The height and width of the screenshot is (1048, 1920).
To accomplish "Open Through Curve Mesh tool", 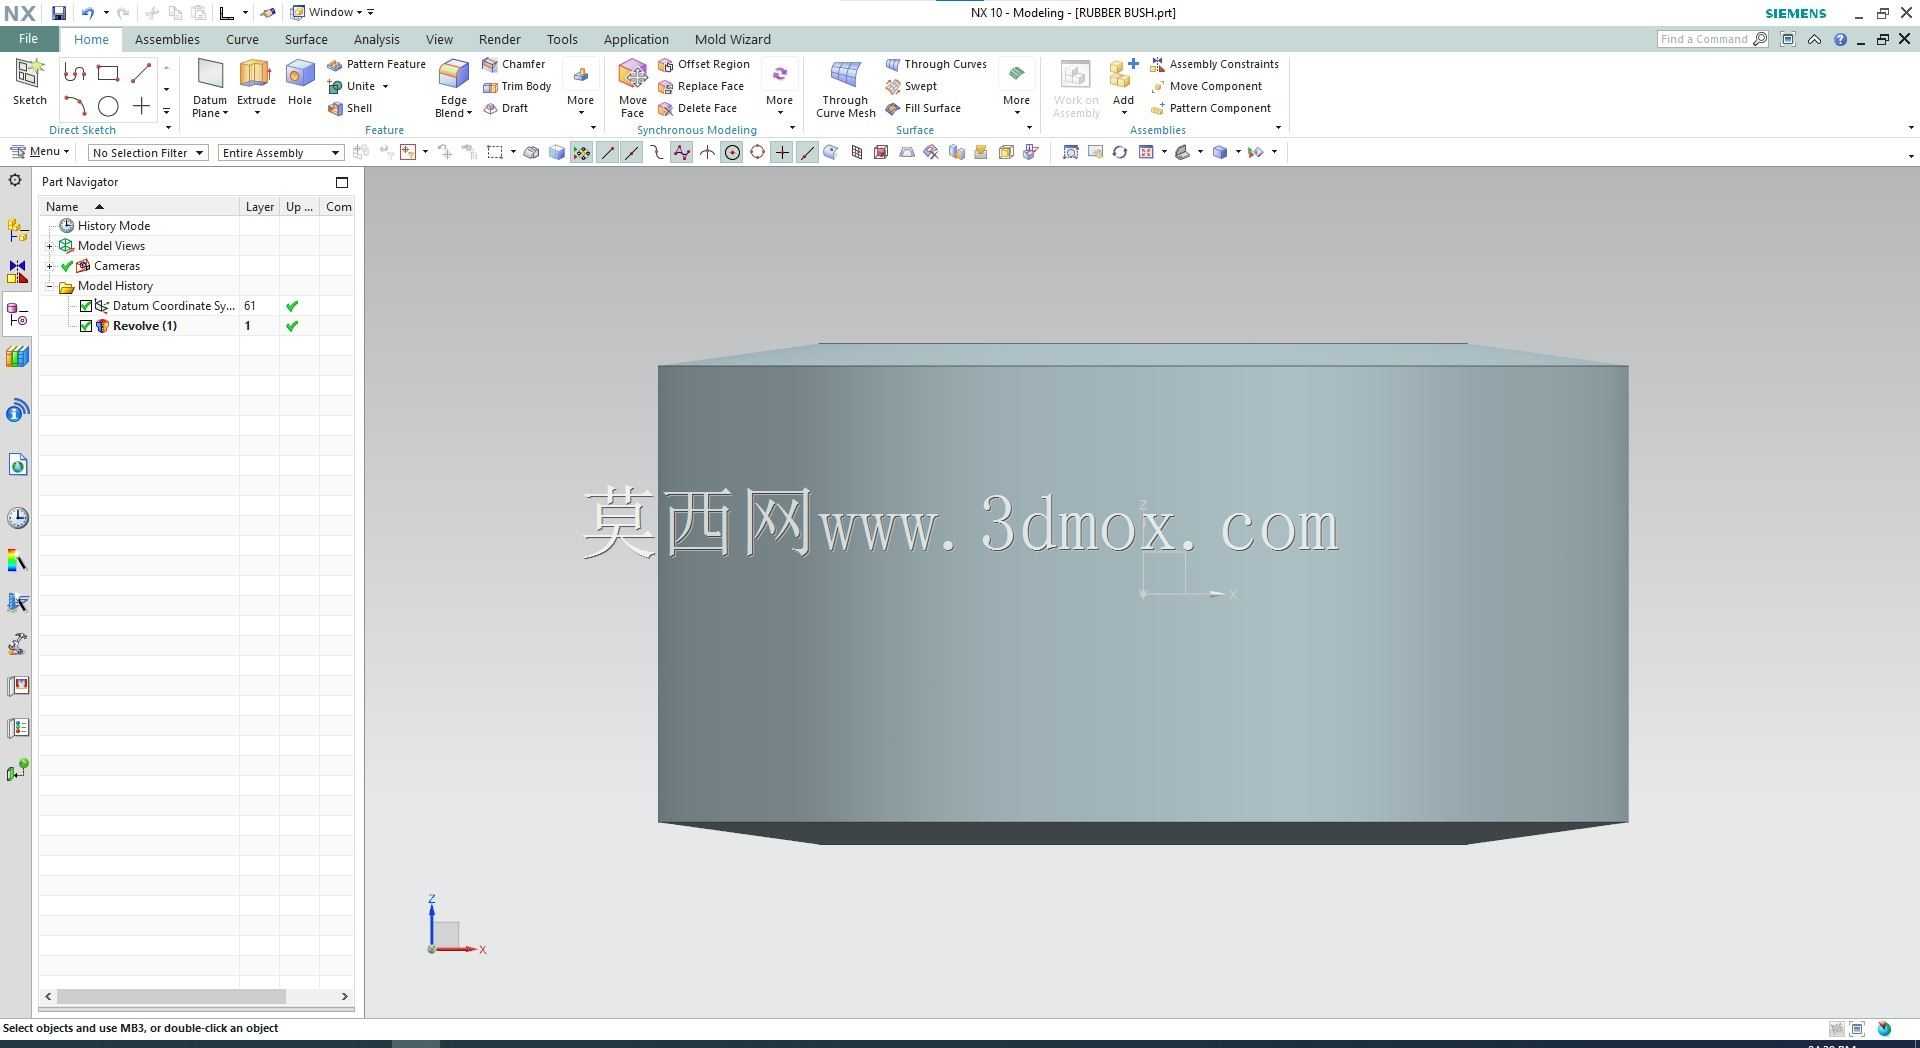I will point(845,88).
